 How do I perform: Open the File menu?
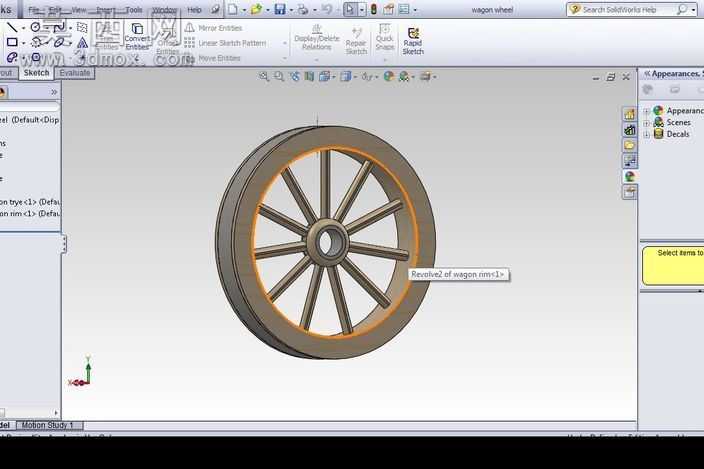[34, 10]
